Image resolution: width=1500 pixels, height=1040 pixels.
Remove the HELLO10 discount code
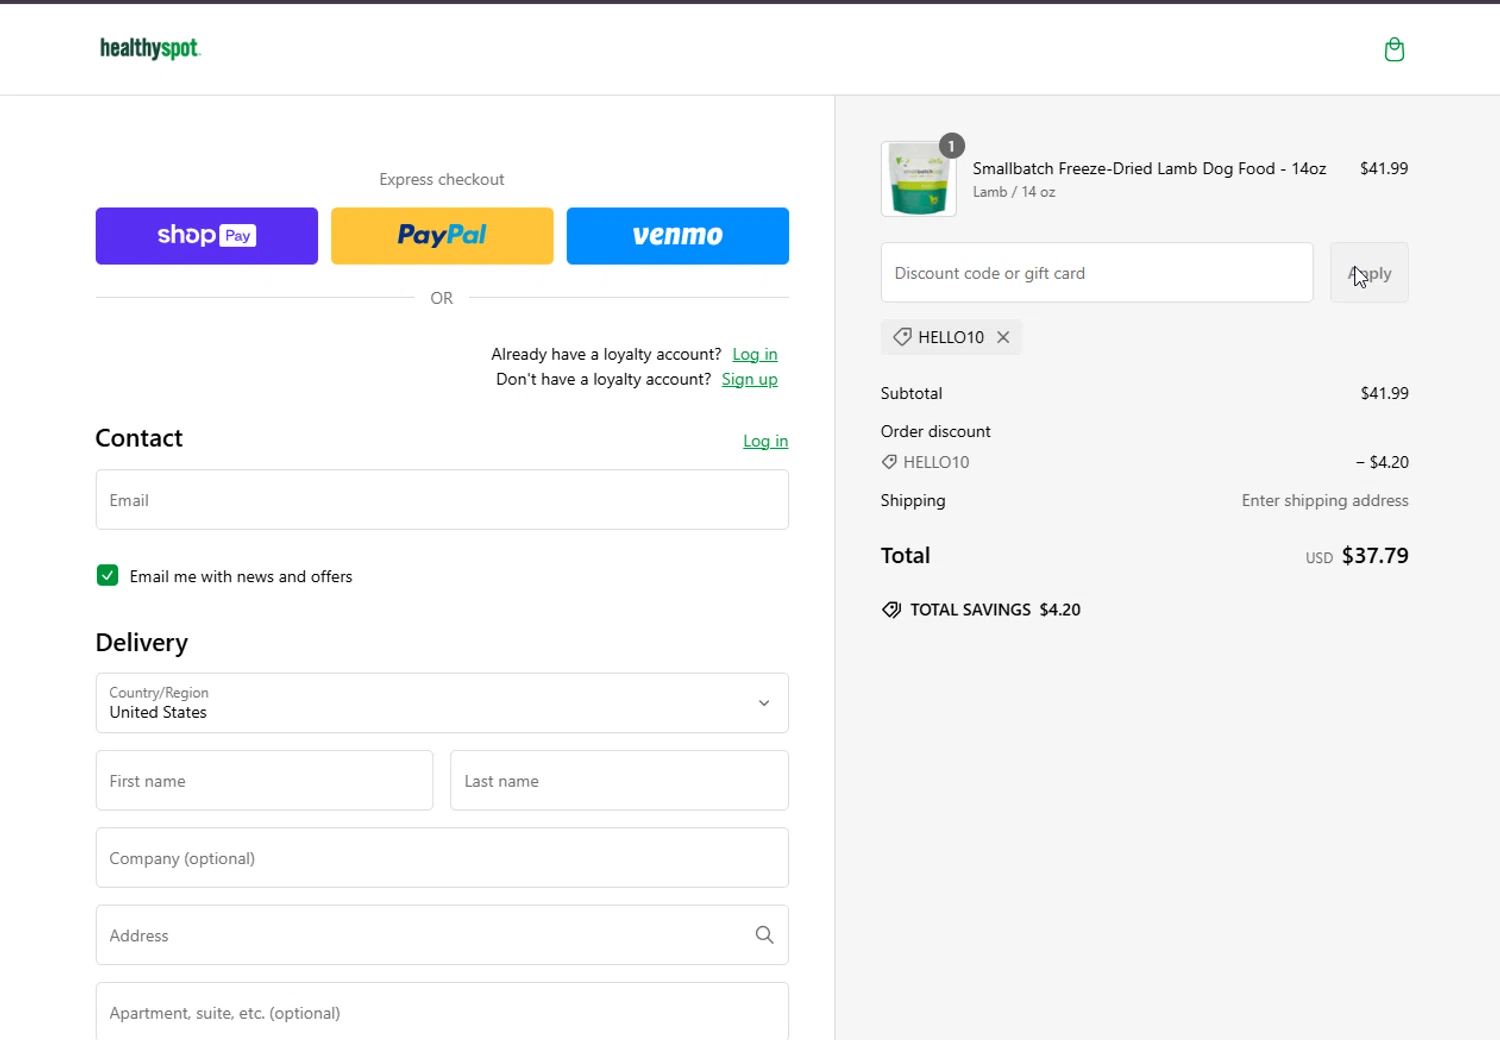pyautogui.click(x=1003, y=337)
